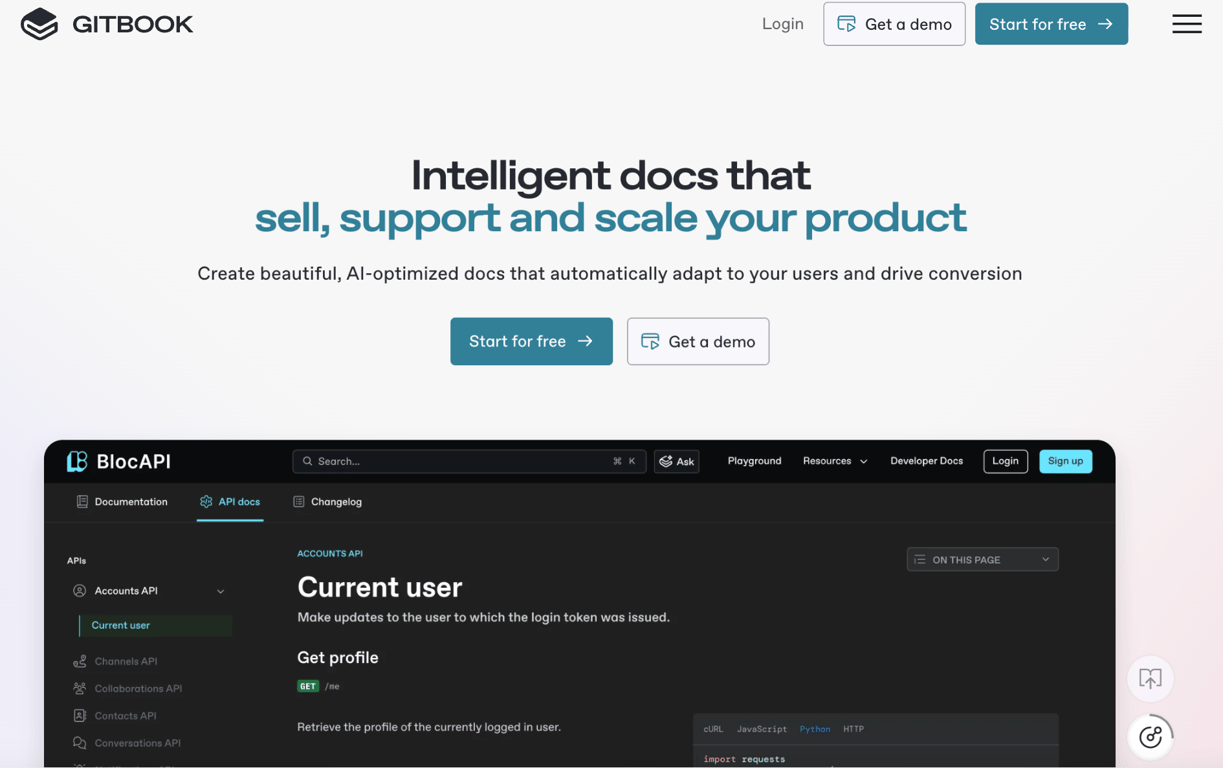This screenshot has height=768, width=1223.
Task: Select Current user in the sidebar
Action: click(x=120, y=625)
